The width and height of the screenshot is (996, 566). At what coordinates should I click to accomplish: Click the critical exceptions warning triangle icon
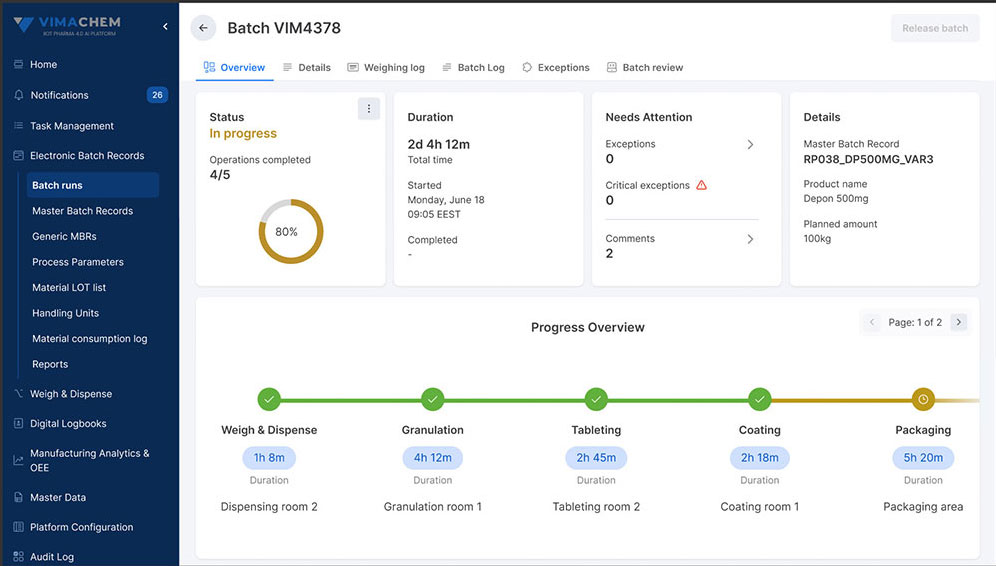(701, 185)
